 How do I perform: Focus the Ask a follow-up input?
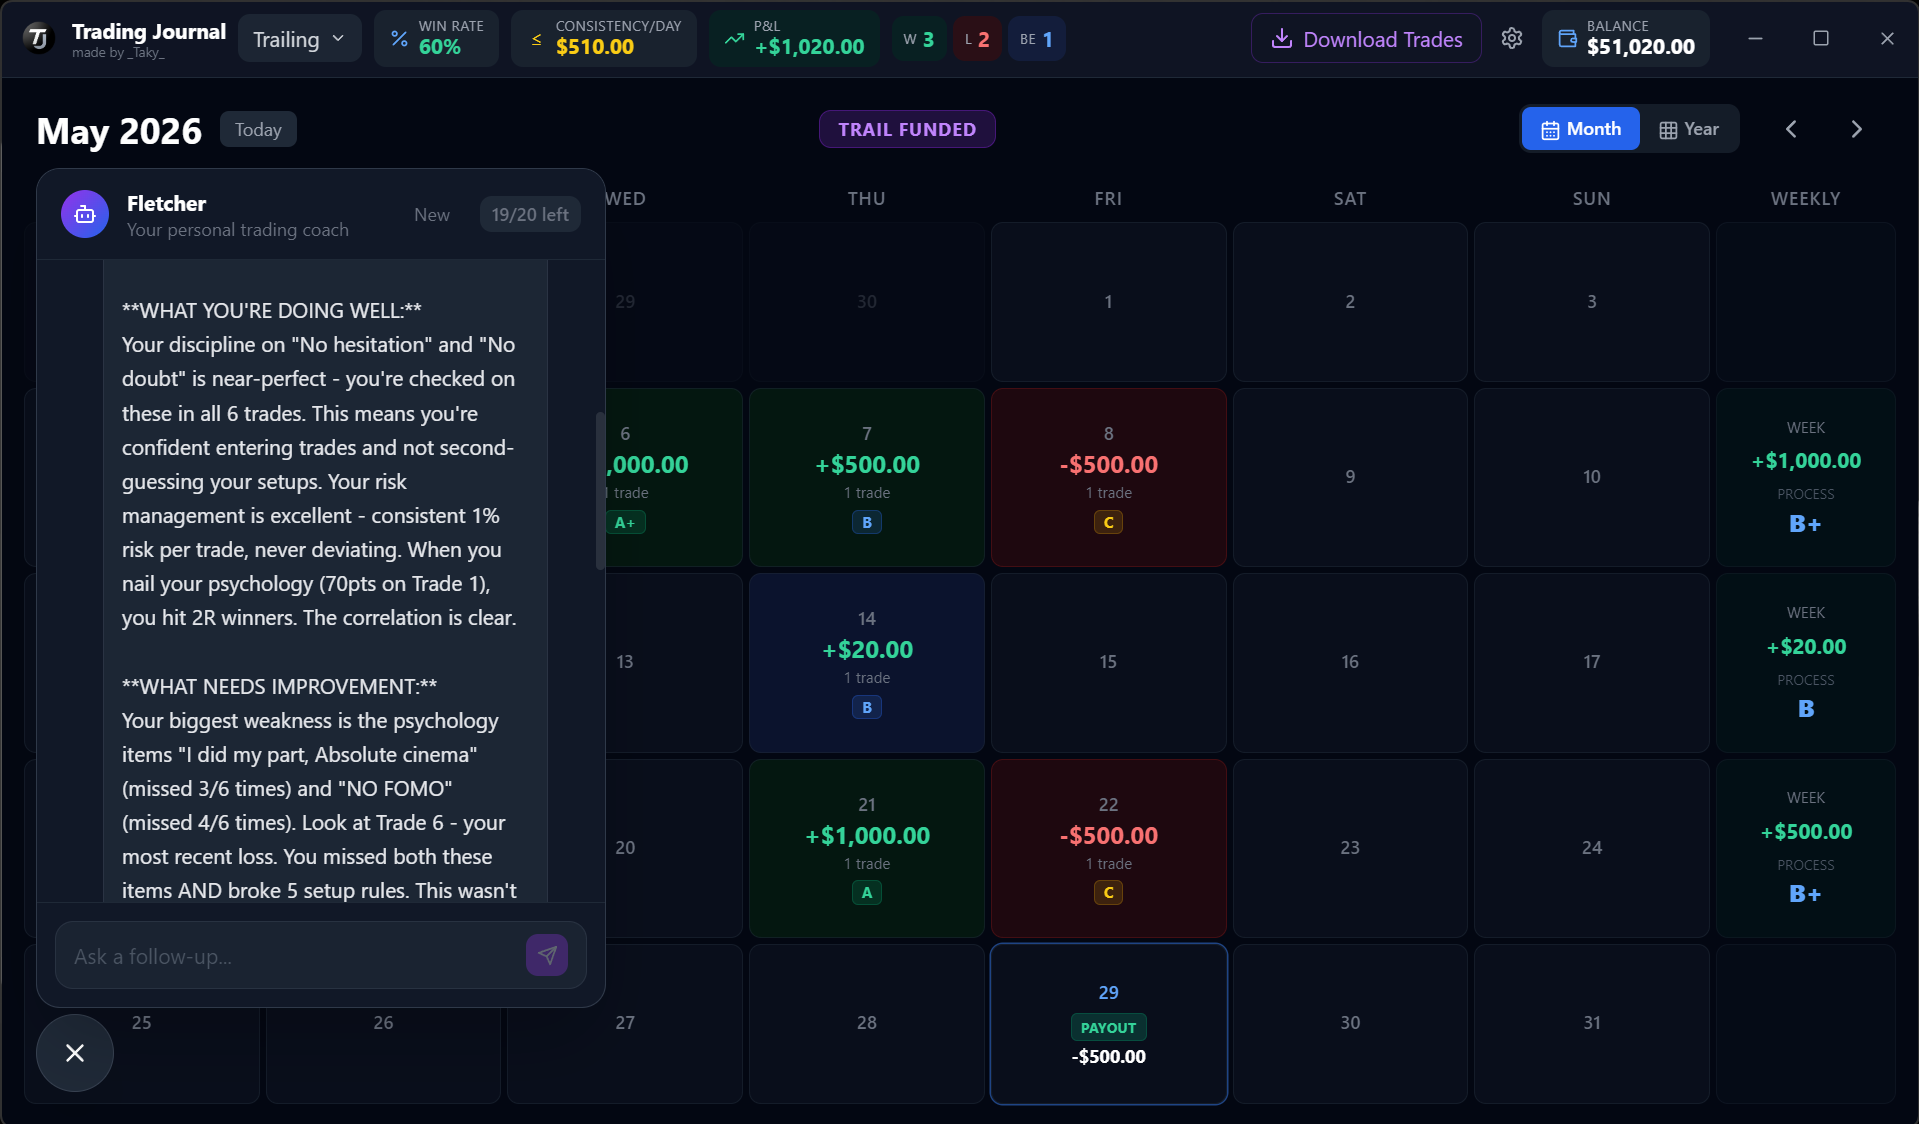coord(295,956)
